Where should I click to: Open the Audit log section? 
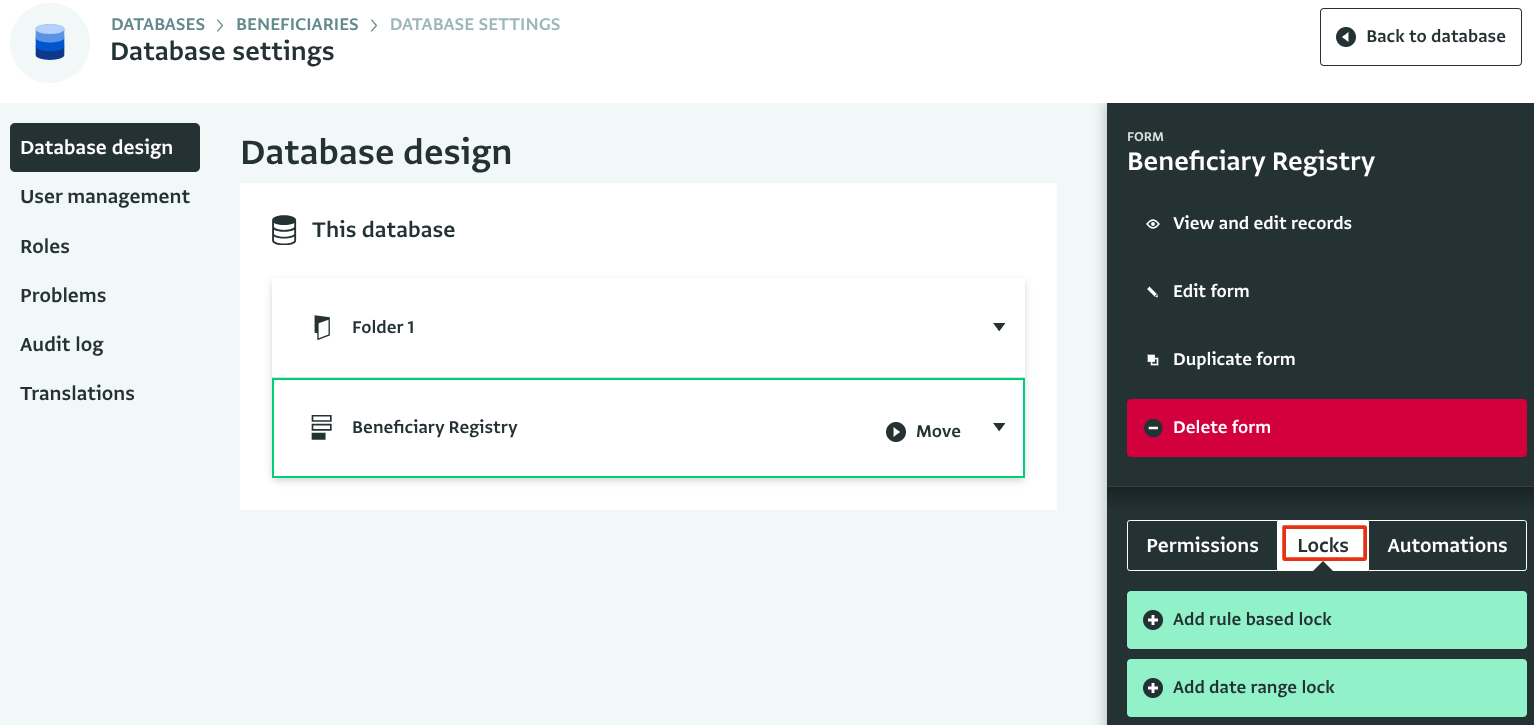[x=62, y=344]
